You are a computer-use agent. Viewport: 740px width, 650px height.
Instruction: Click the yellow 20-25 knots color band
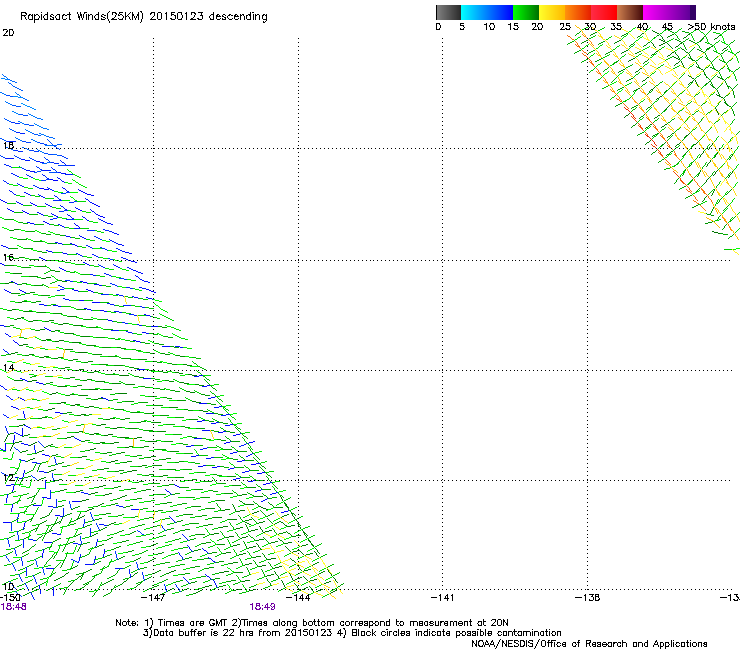(x=552, y=12)
